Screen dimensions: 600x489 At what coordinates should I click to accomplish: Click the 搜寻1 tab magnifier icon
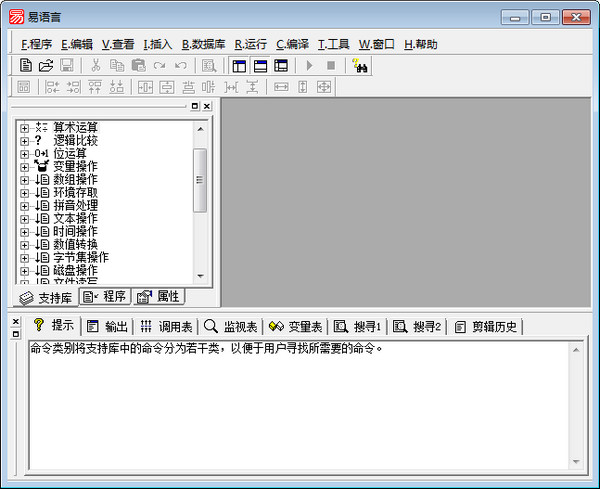[x=340, y=326]
